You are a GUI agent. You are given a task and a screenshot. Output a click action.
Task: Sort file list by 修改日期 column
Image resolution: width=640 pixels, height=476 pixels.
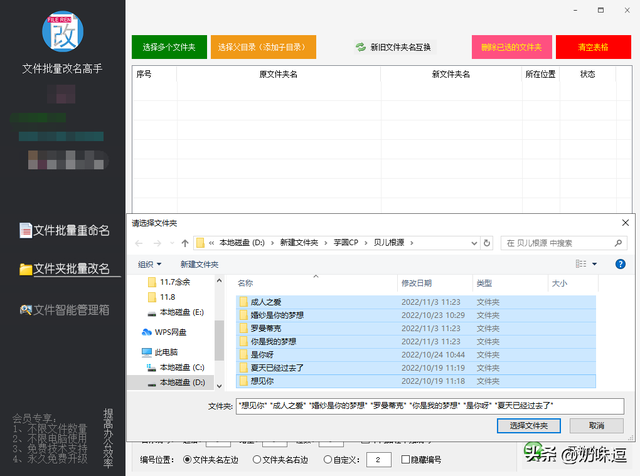(416, 283)
